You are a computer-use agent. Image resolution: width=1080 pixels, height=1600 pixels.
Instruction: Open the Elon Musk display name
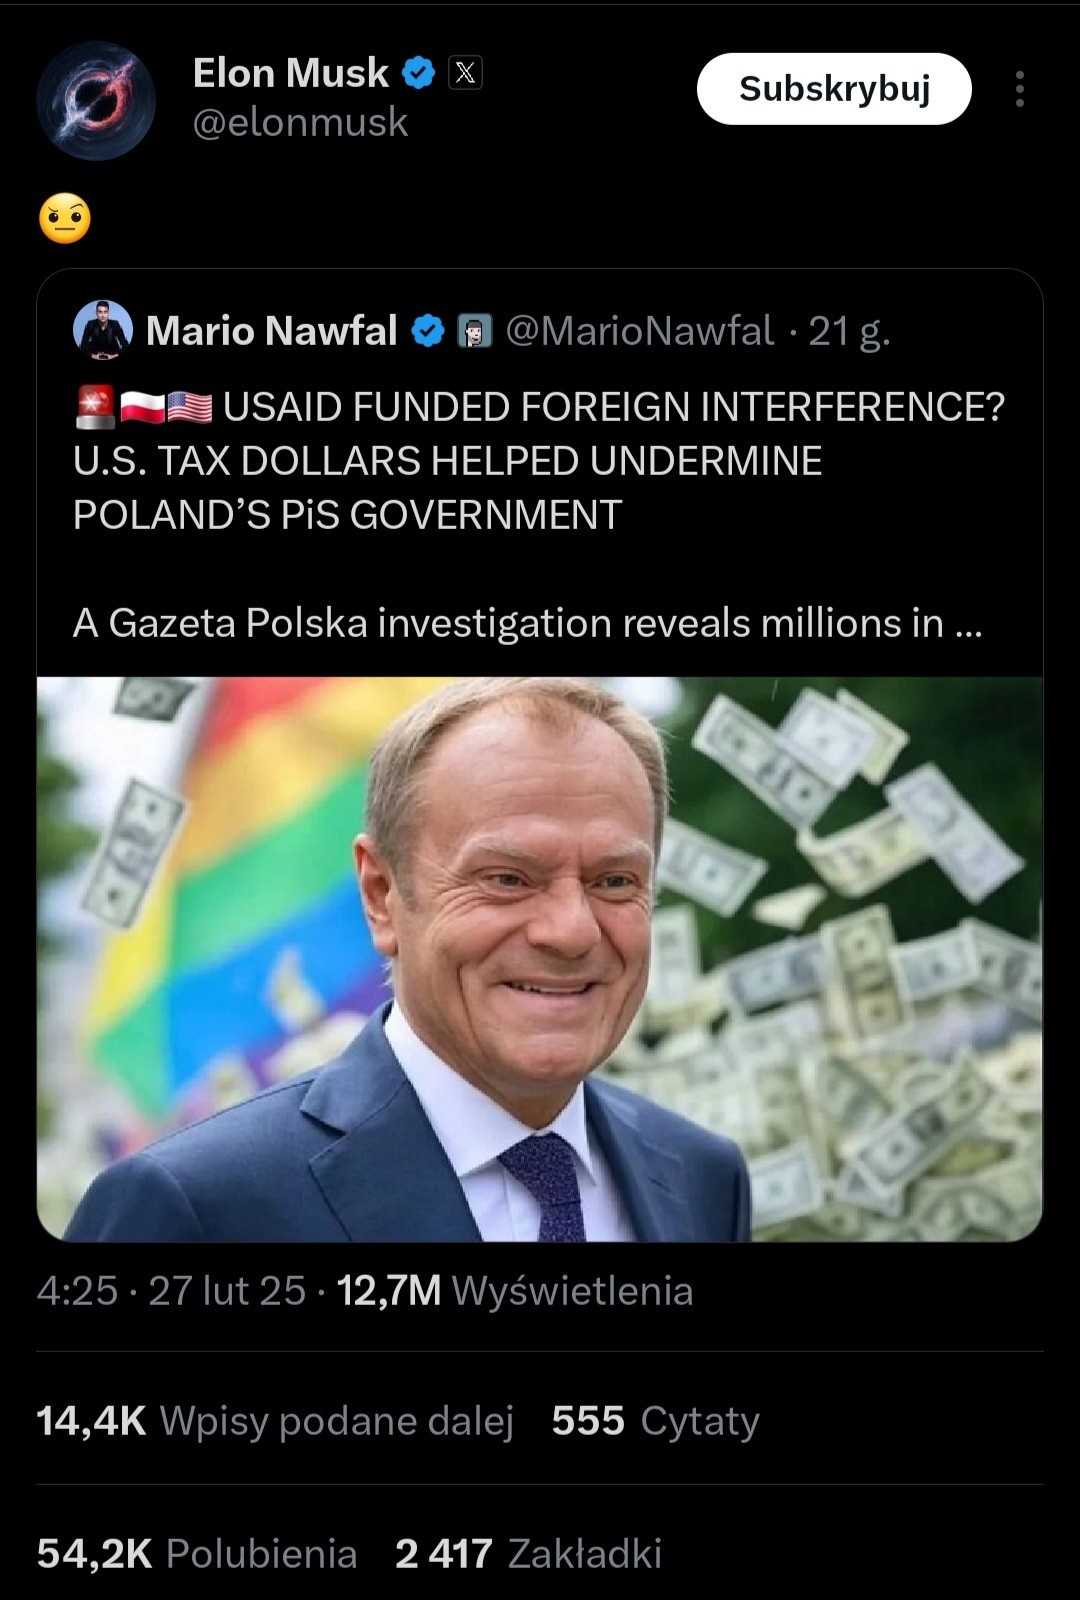(x=290, y=73)
